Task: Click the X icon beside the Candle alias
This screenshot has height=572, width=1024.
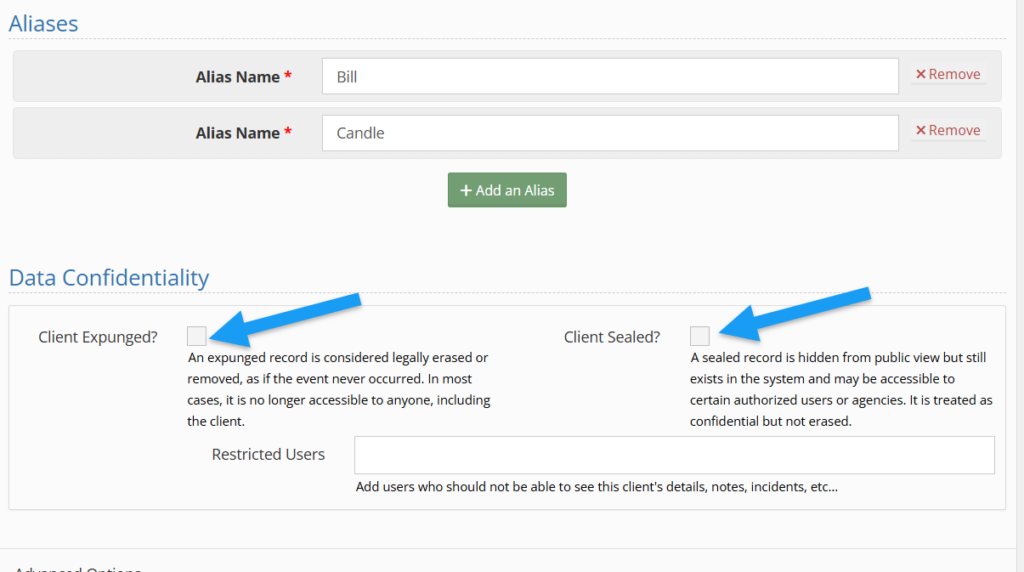Action: pos(921,131)
